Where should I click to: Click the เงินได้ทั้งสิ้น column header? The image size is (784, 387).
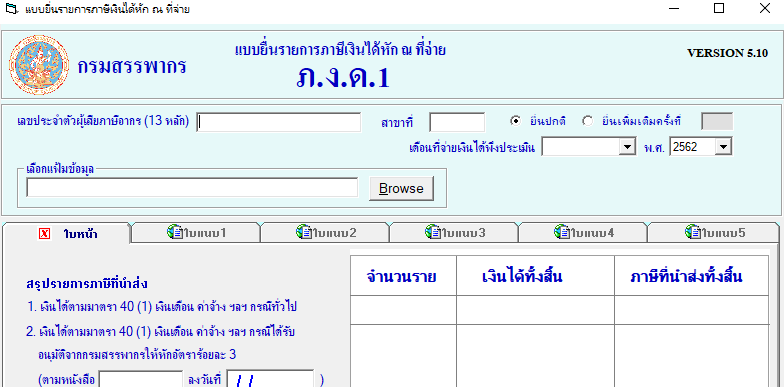535,276
